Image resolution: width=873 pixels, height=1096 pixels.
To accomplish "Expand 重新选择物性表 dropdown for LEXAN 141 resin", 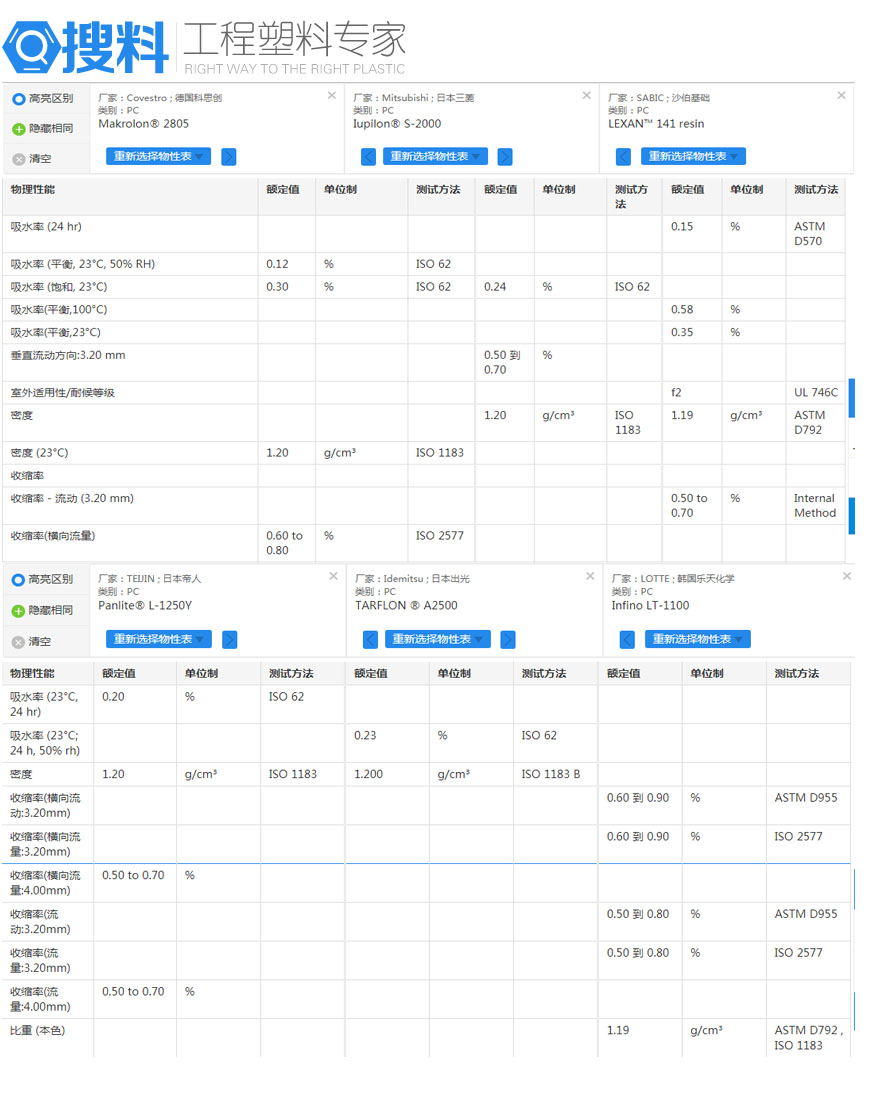I will (693, 157).
